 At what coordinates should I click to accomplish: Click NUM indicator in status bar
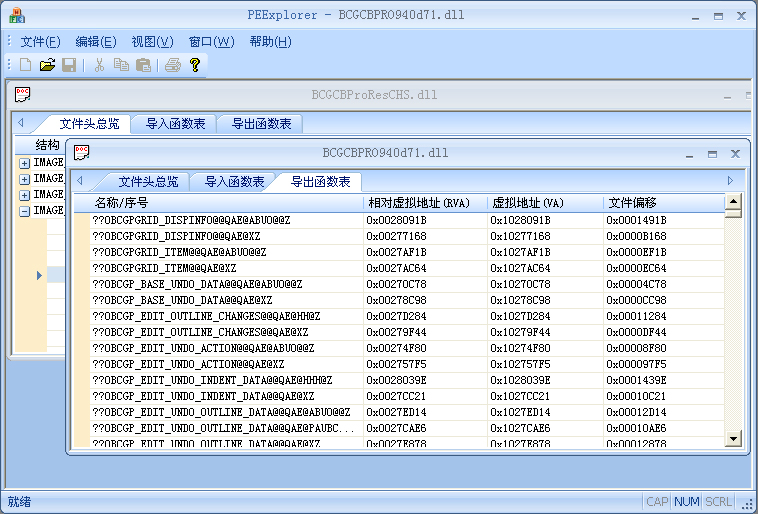686,502
